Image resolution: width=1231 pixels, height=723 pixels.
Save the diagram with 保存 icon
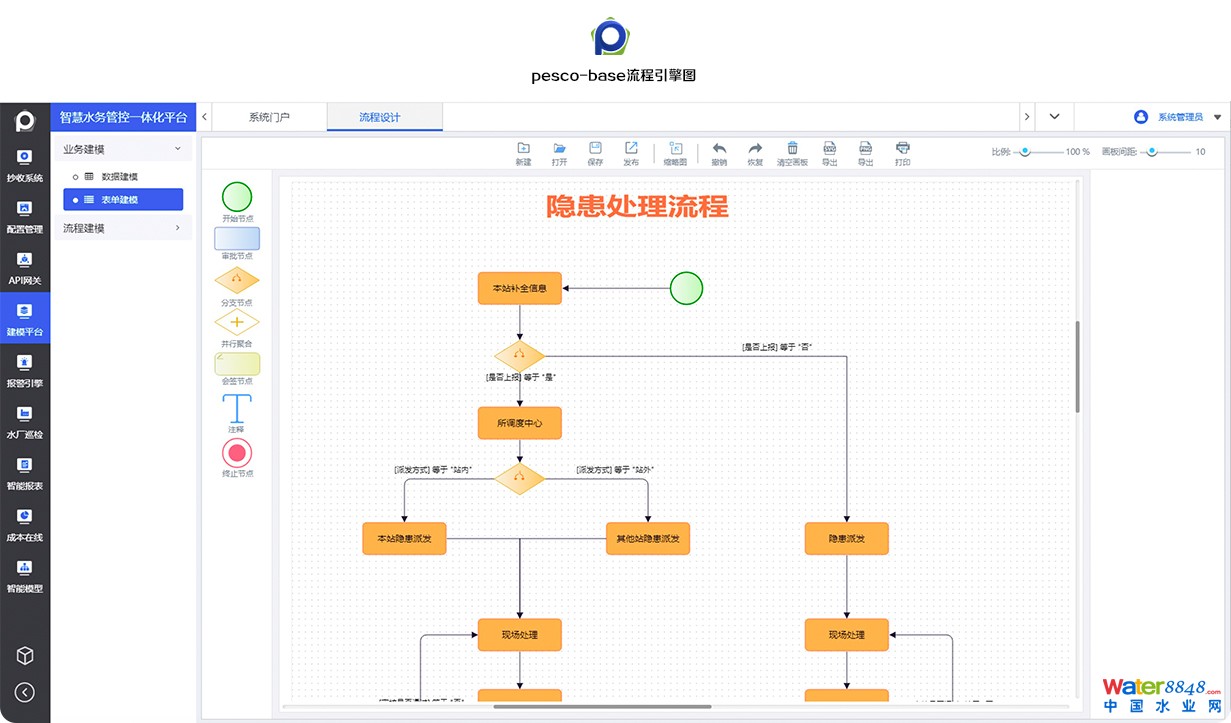click(595, 152)
